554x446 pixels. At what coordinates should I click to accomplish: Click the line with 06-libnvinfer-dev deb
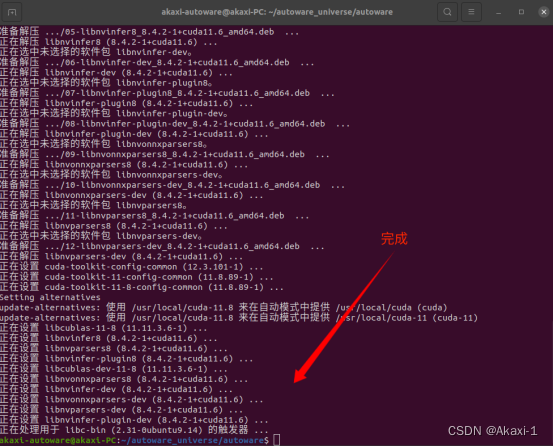click(x=157, y=63)
